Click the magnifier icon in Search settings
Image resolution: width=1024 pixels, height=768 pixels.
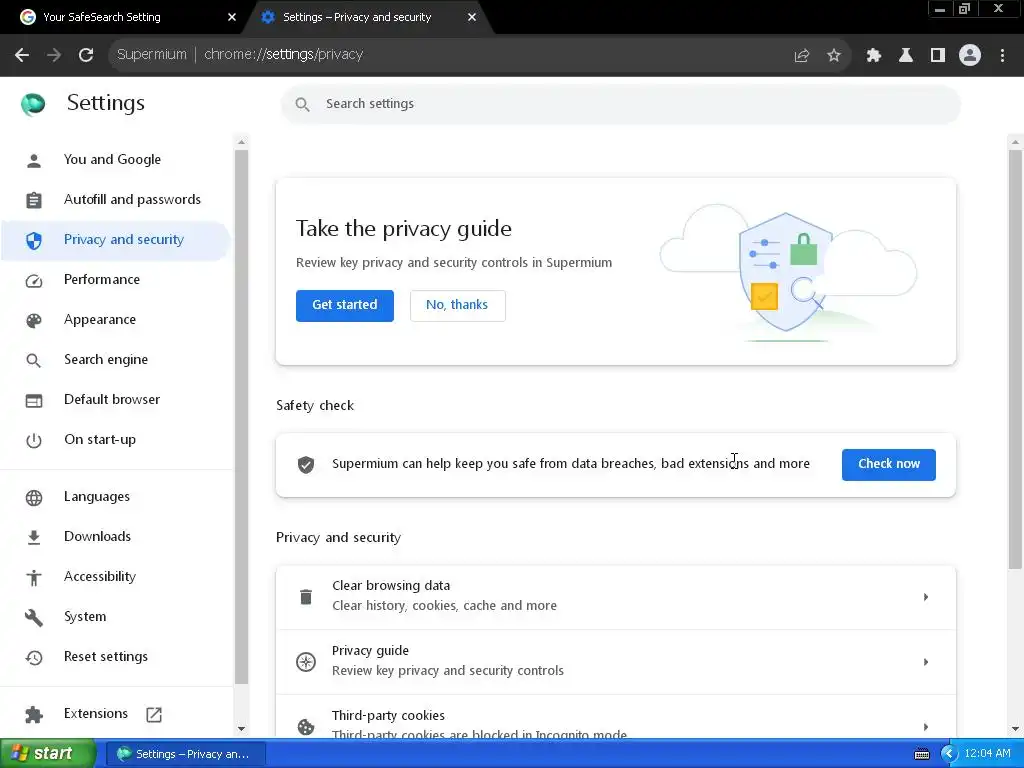(x=302, y=104)
